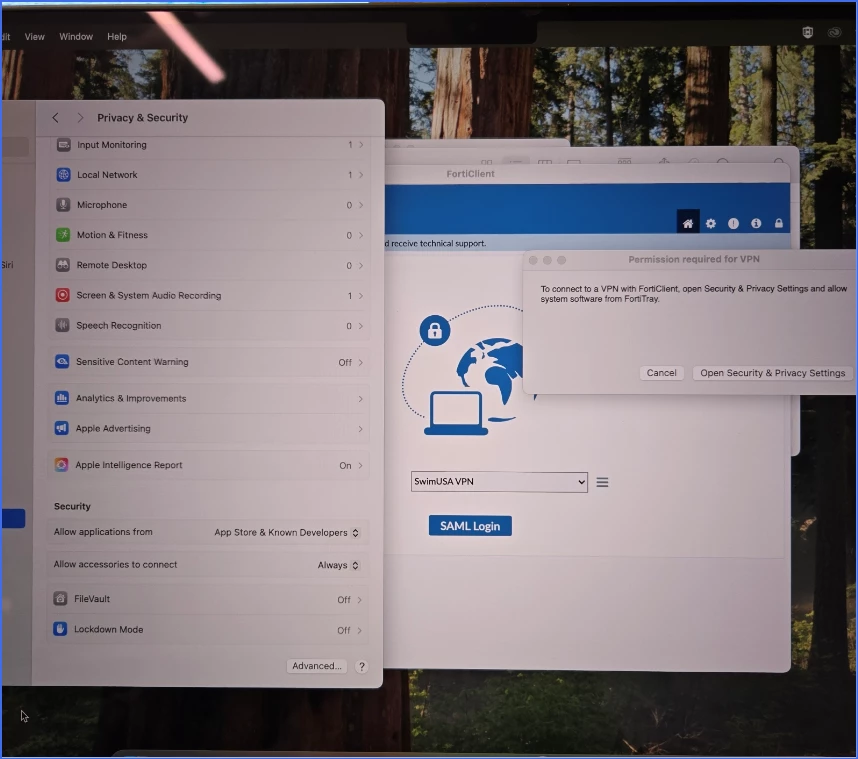Click Cancel in the VPN permission dialog
The width and height of the screenshot is (858, 759).
coord(662,373)
